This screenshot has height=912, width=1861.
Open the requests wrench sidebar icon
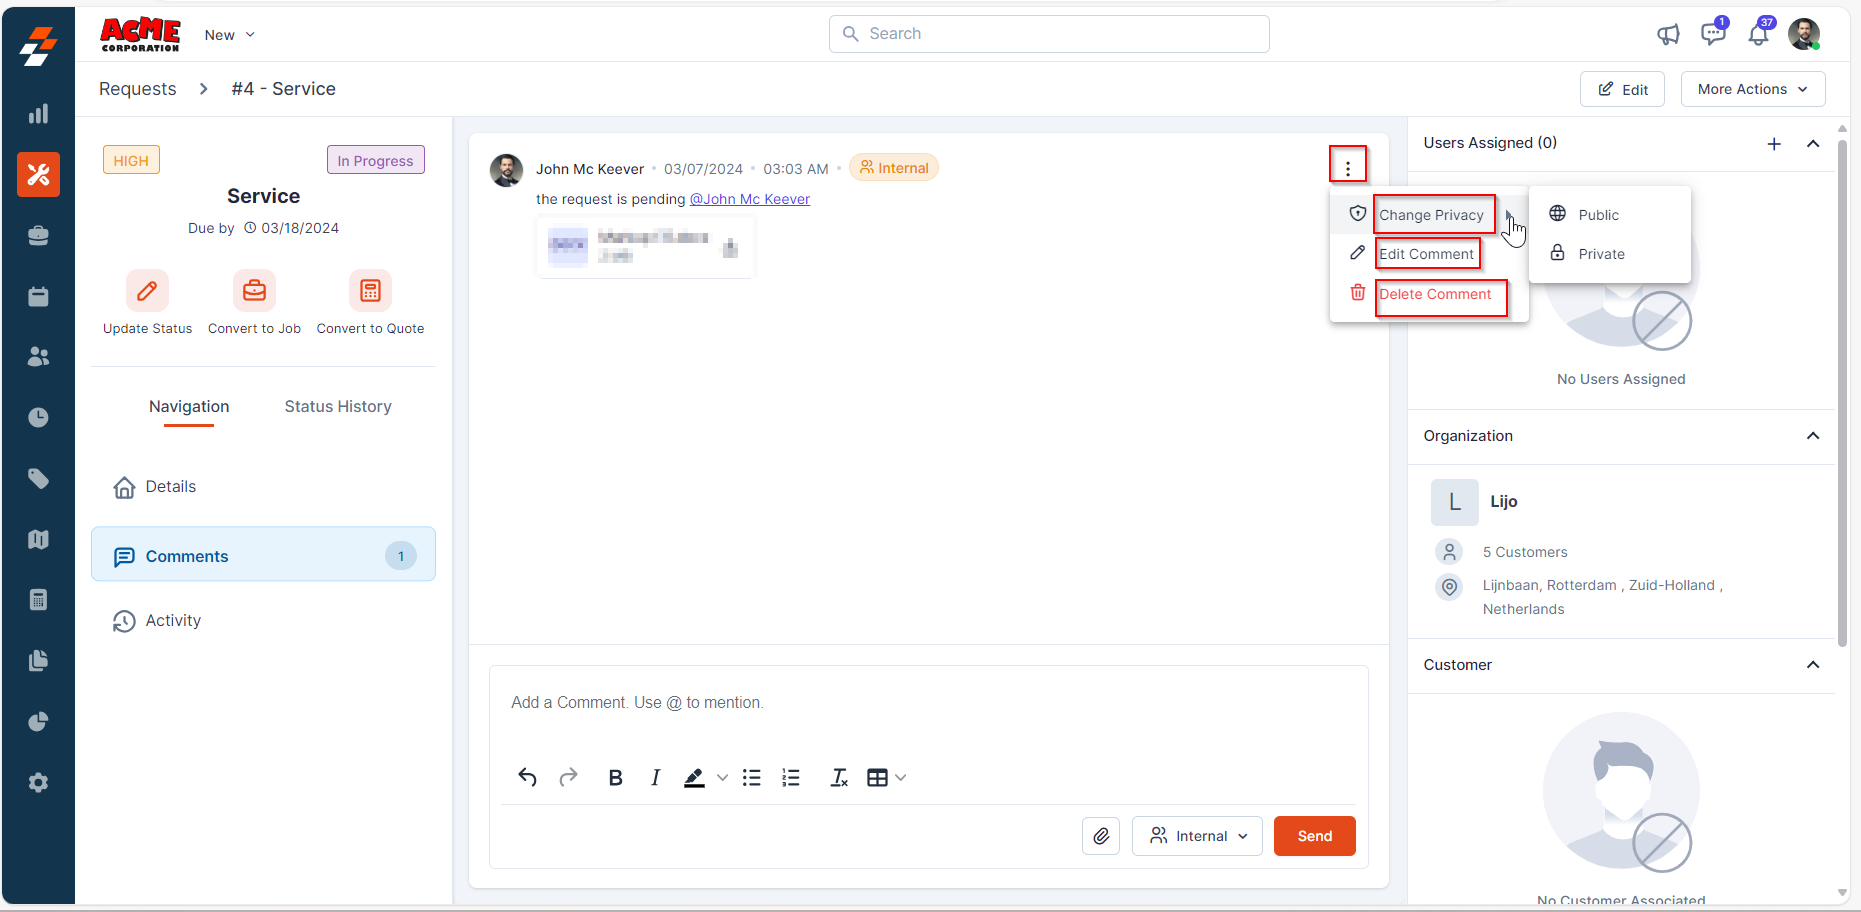(x=38, y=175)
